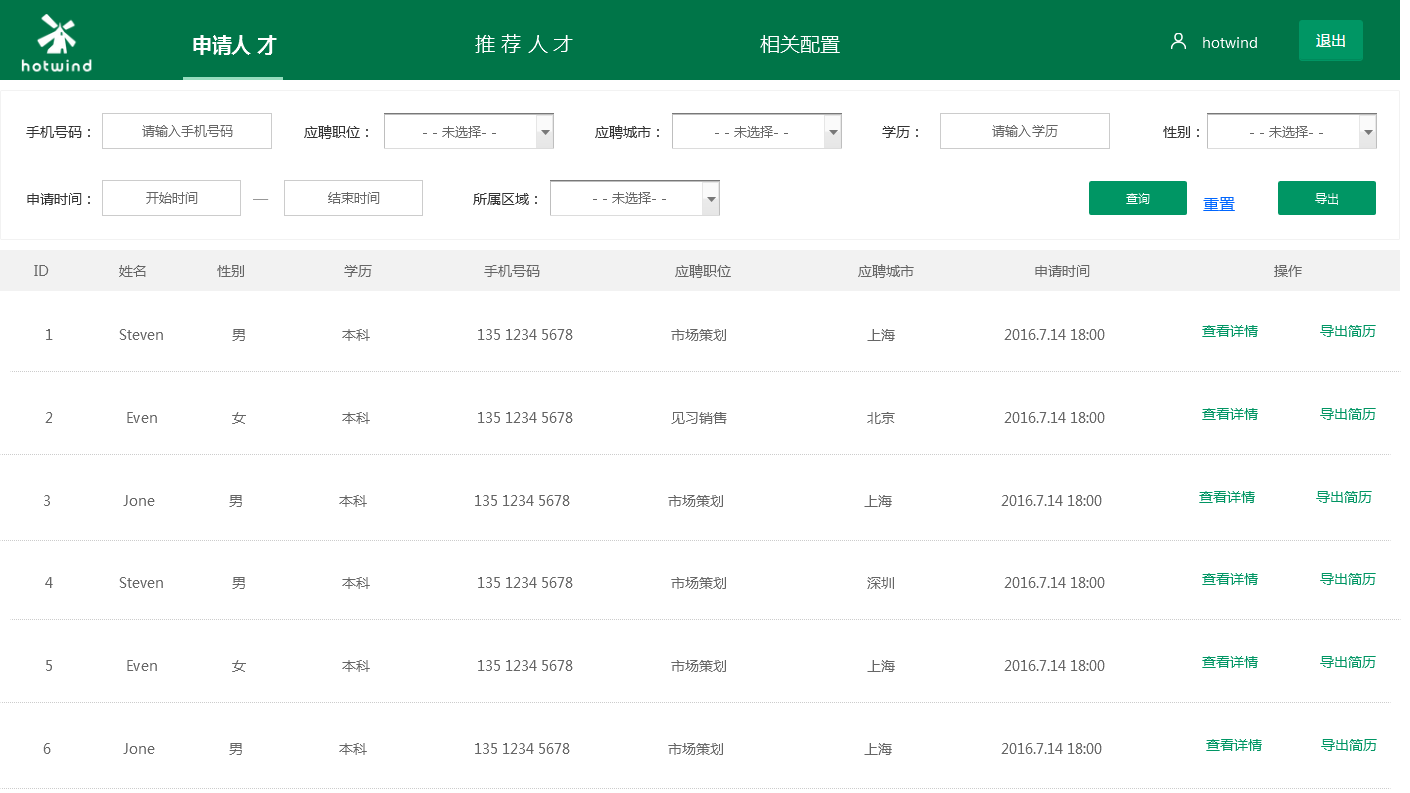View details for row 4 Steven
The image size is (1410, 793).
click(x=1230, y=580)
